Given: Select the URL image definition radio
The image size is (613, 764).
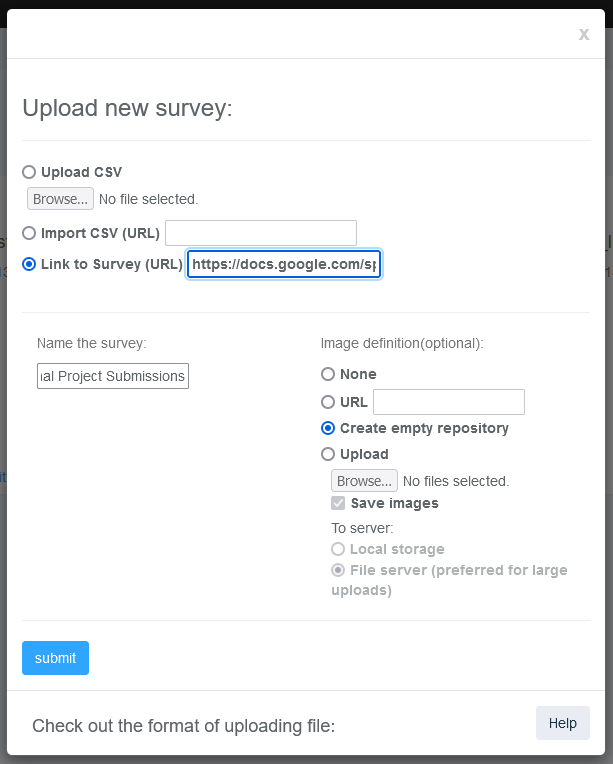Looking at the screenshot, I should [328, 402].
